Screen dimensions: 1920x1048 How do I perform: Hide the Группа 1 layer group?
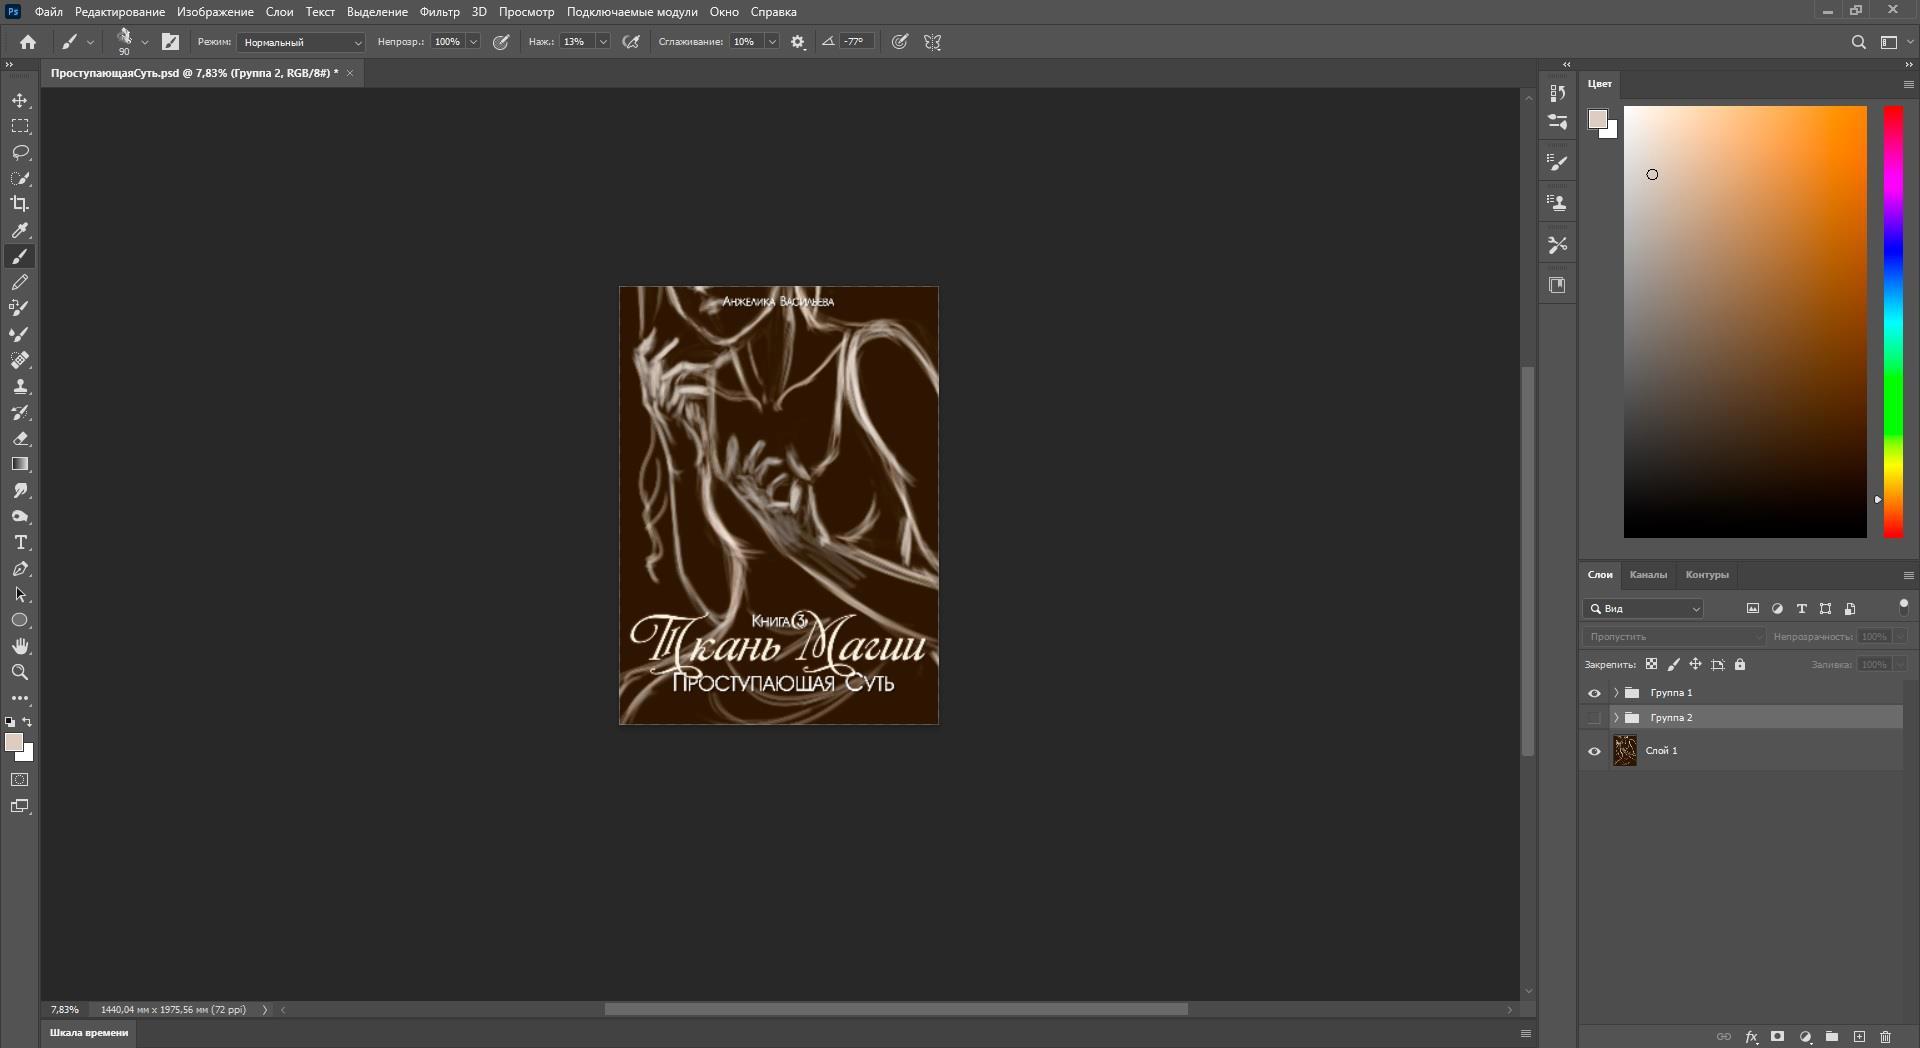click(1594, 693)
